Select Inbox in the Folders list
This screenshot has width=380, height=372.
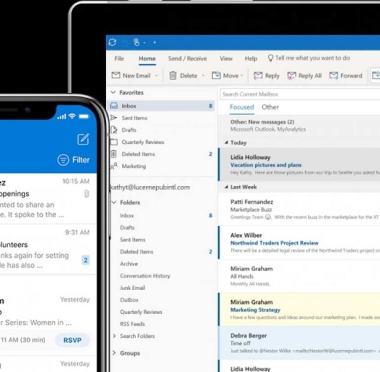pyautogui.click(x=127, y=216)
